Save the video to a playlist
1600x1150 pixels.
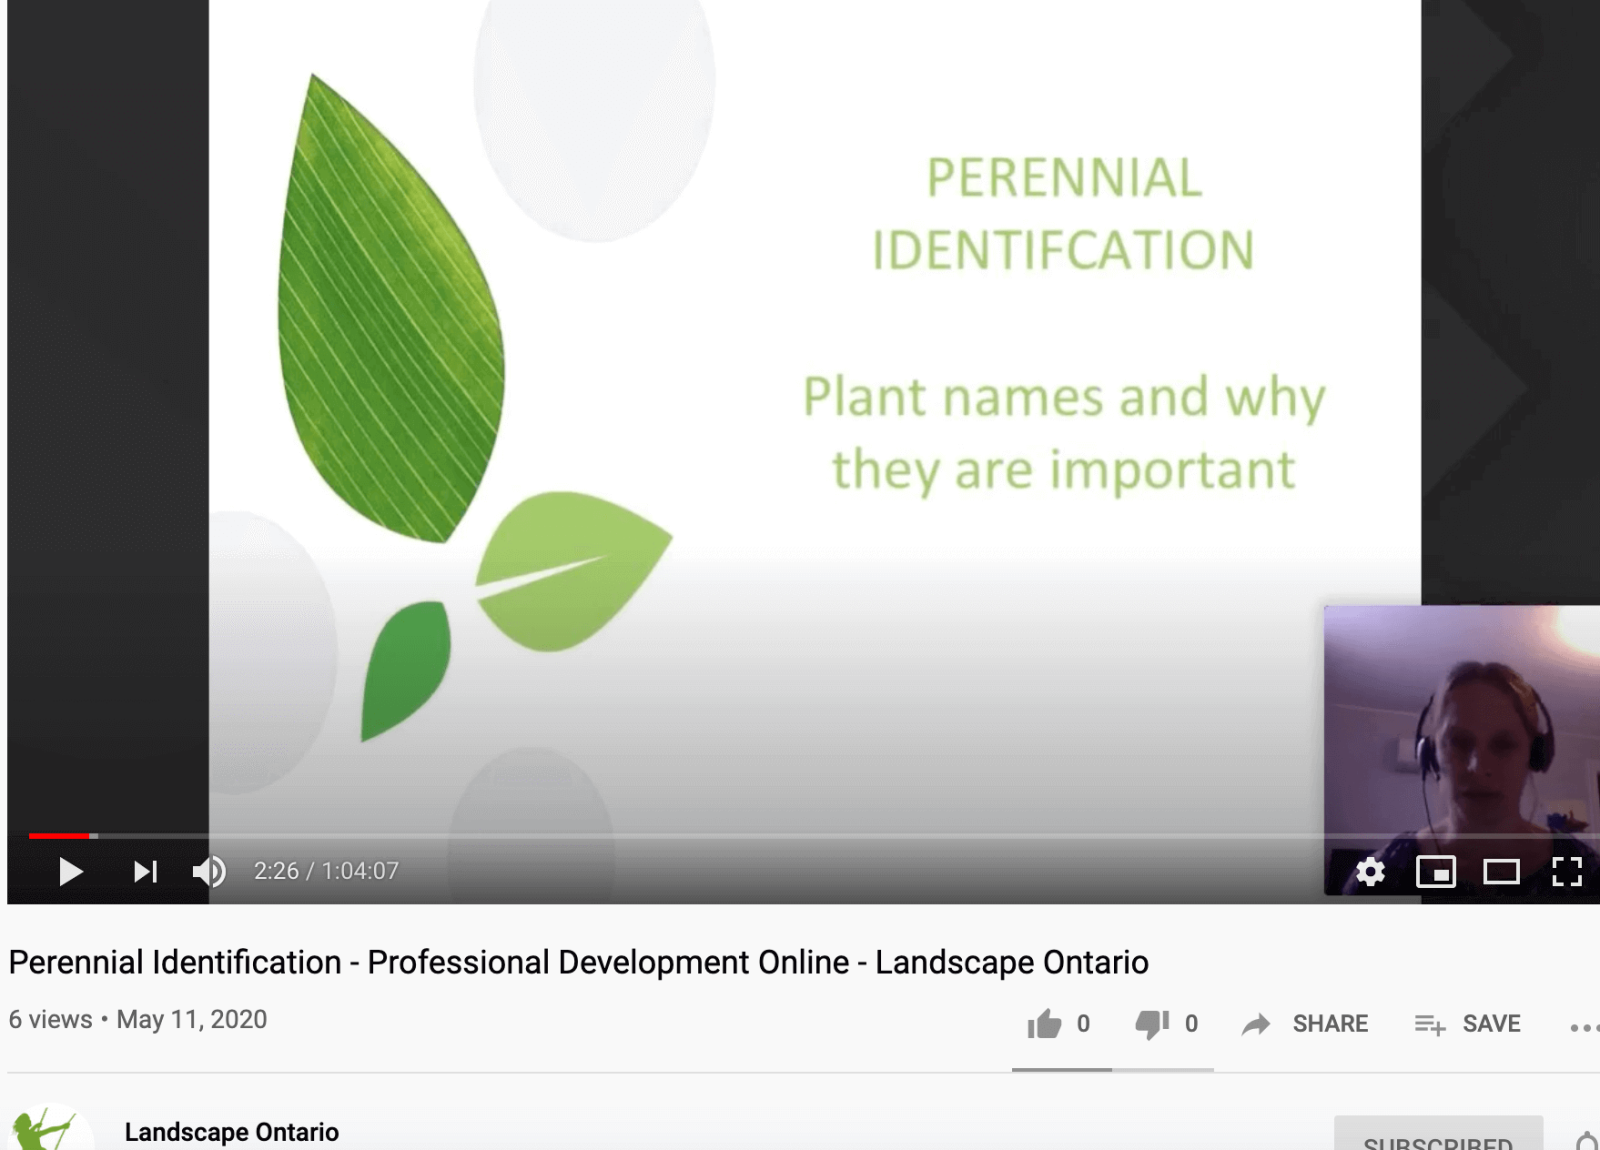pos(1468,1024)
